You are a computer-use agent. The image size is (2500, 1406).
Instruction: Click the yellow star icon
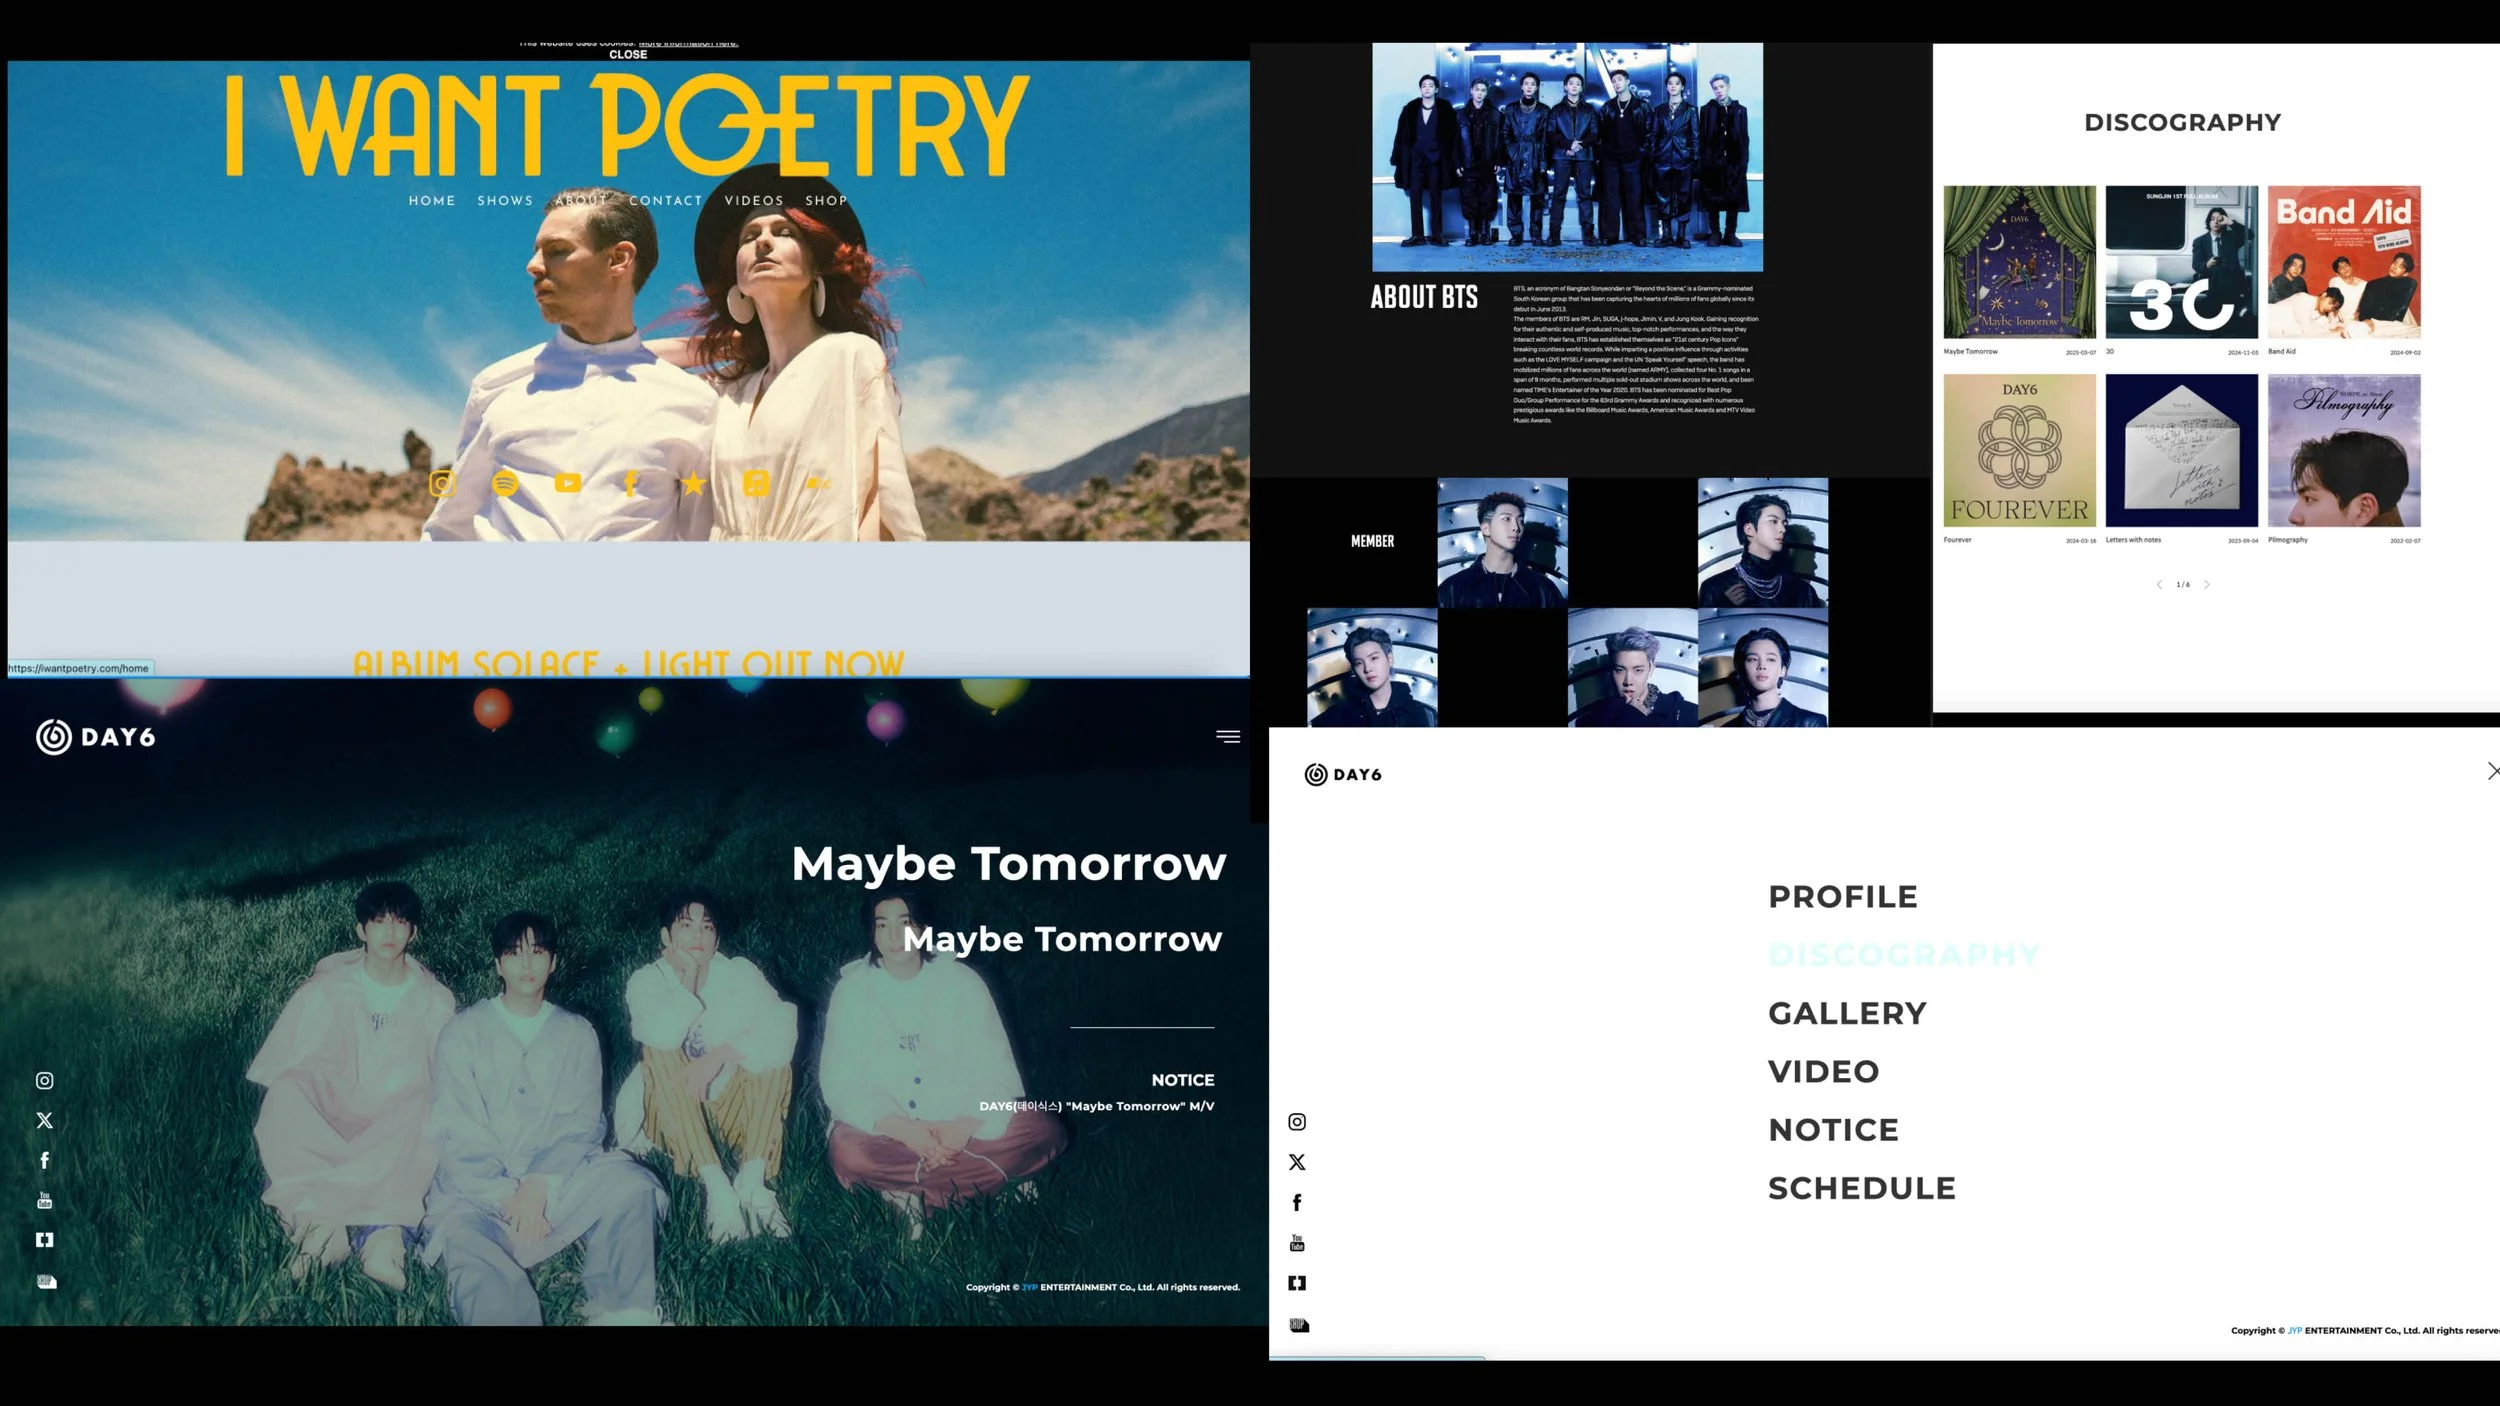click(x=693, y=484)
